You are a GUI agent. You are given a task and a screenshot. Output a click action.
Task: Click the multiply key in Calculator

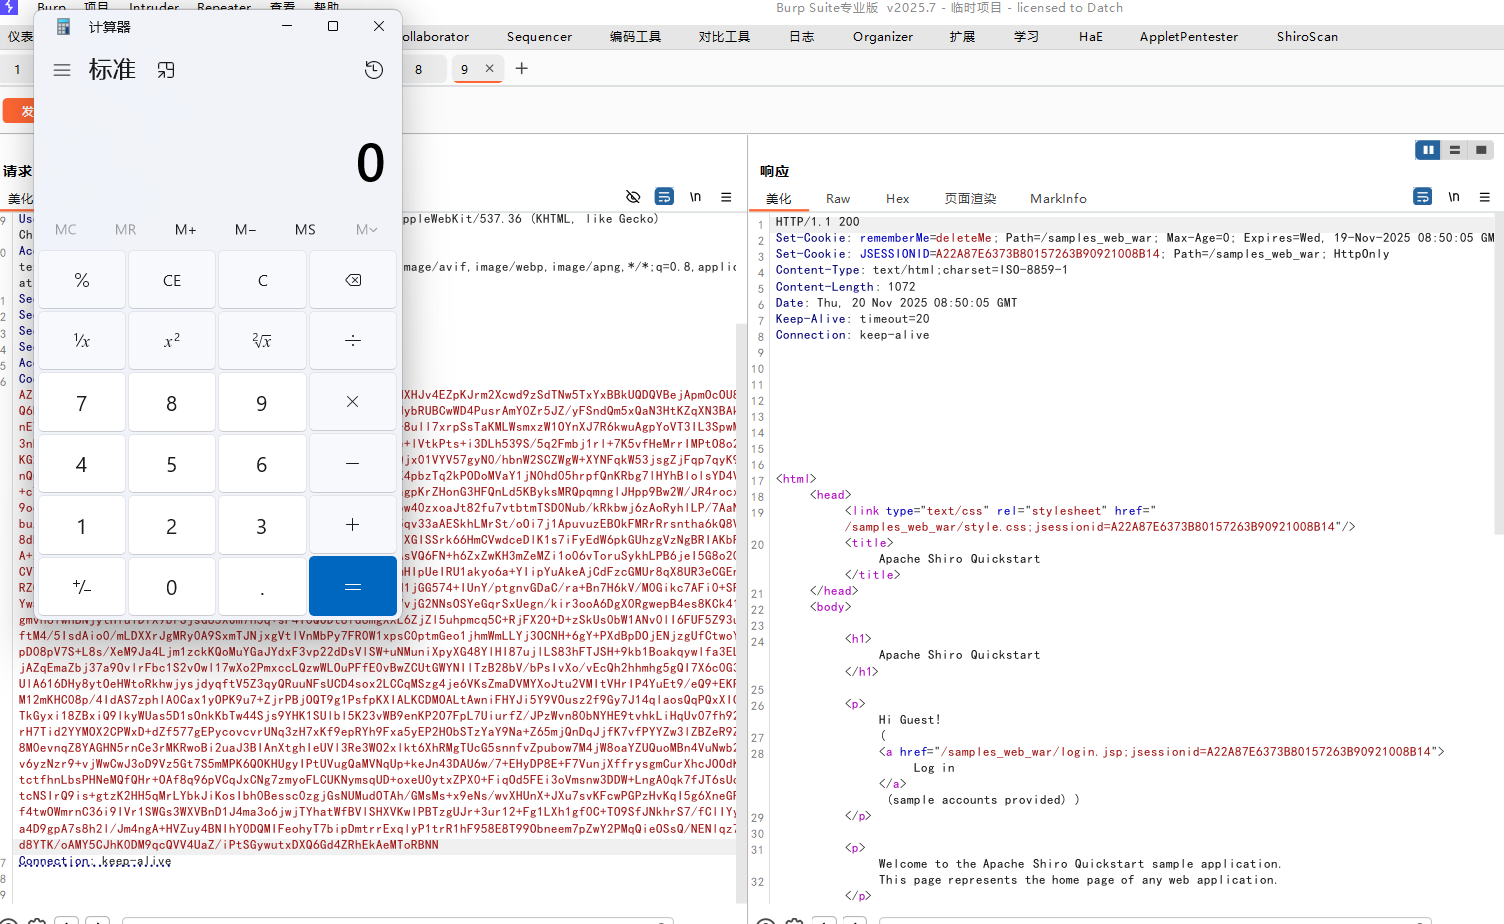[353, 402]
